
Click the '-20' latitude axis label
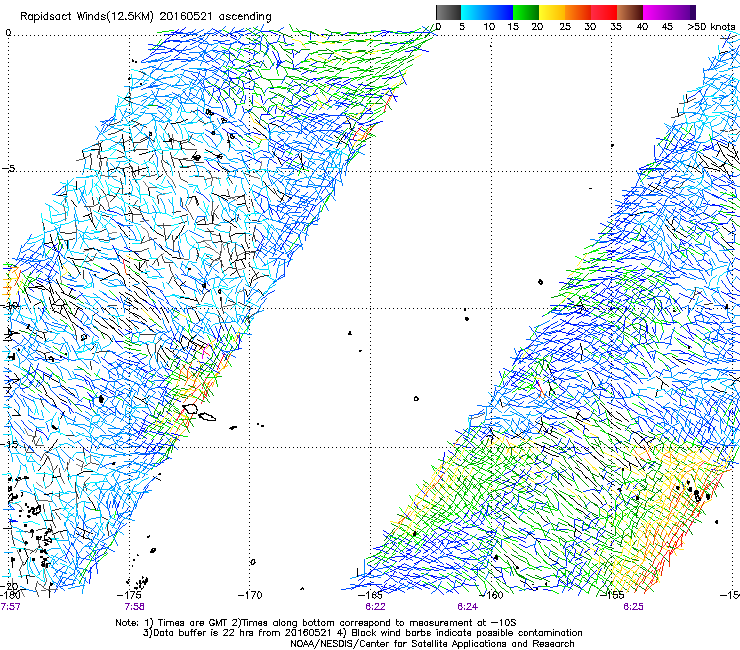pyautogui.click(x=10, y=586)
